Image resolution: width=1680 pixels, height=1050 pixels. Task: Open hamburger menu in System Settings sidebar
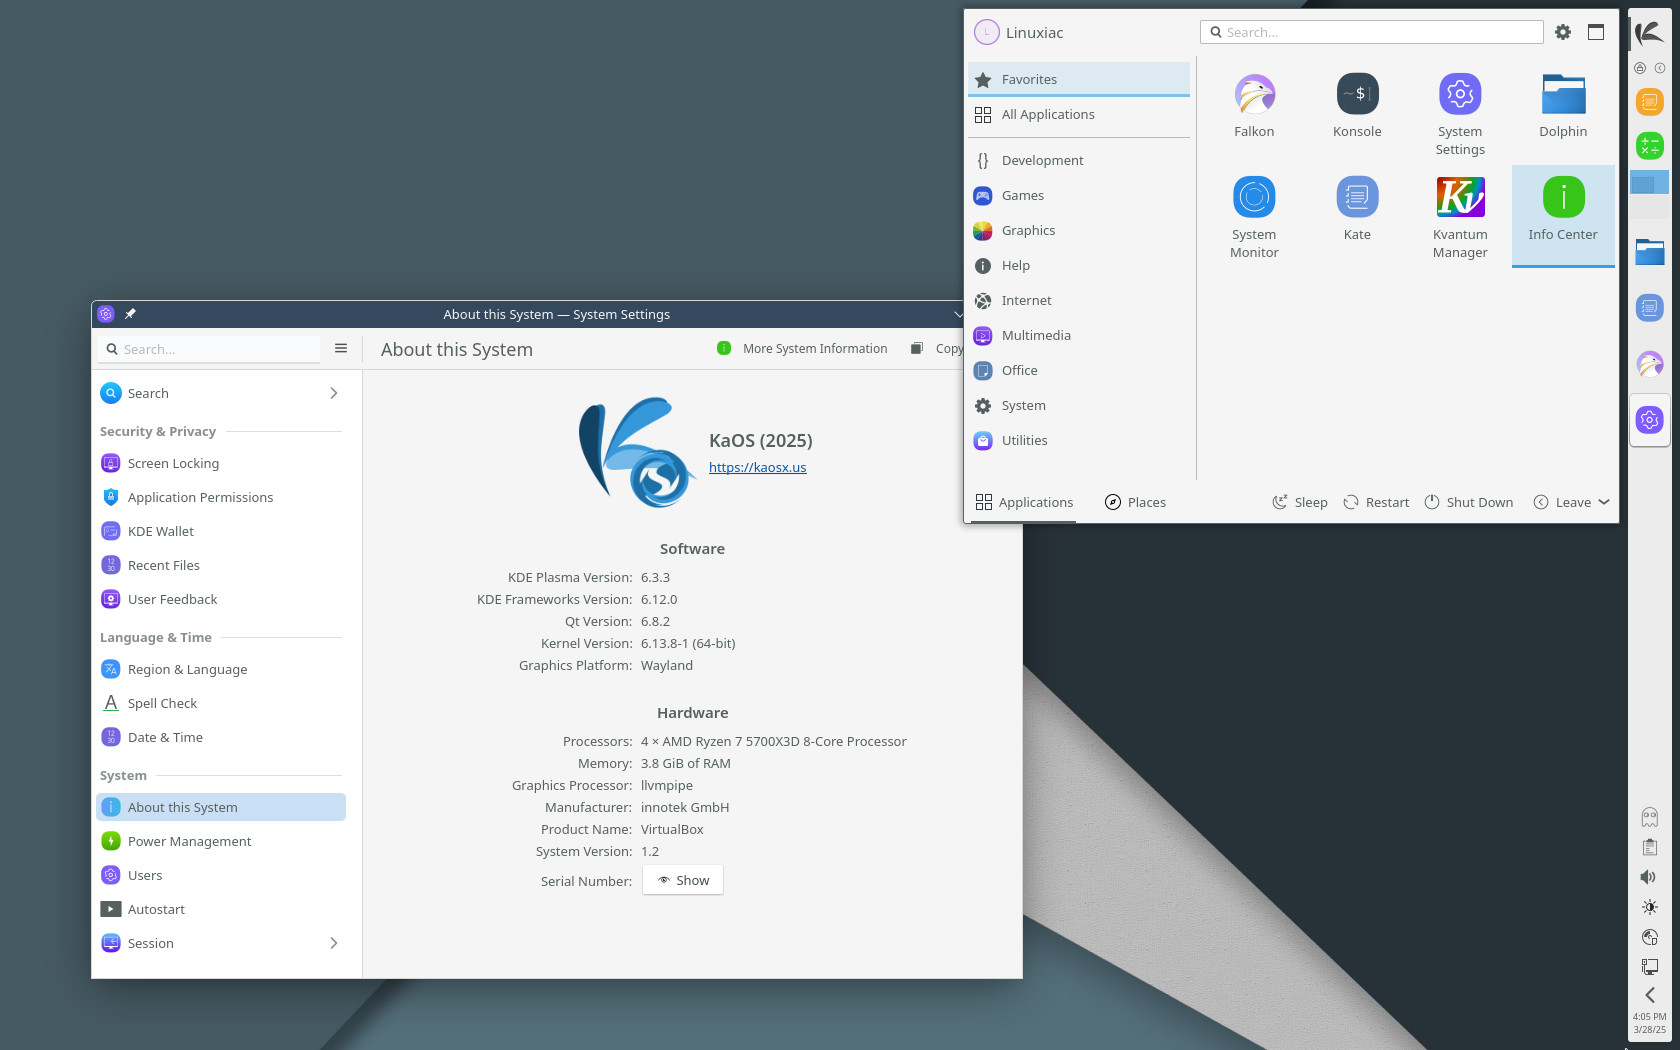(341, 348)
